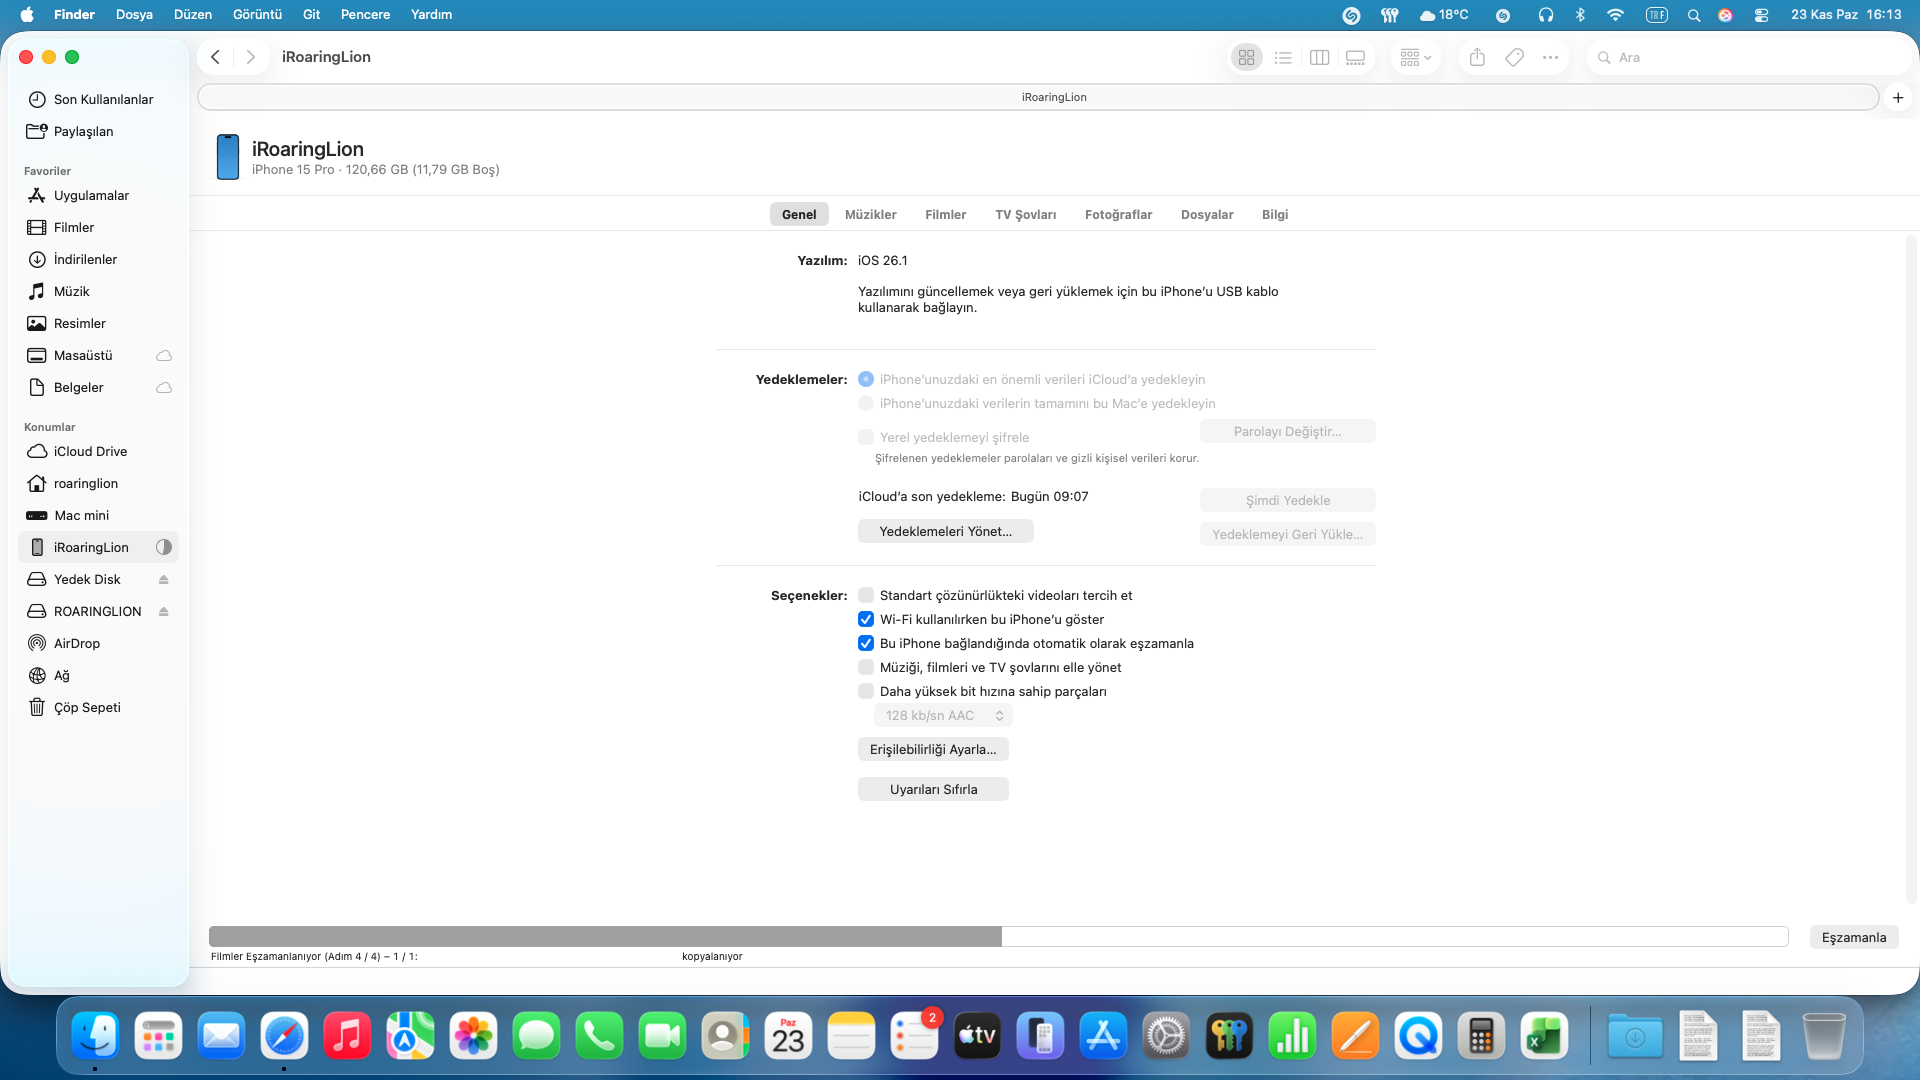The width and height of the screenshot is (1920, 1080).
Task: Open Paylaşılan folder in sidebar
Action: [x=98, y=131]
